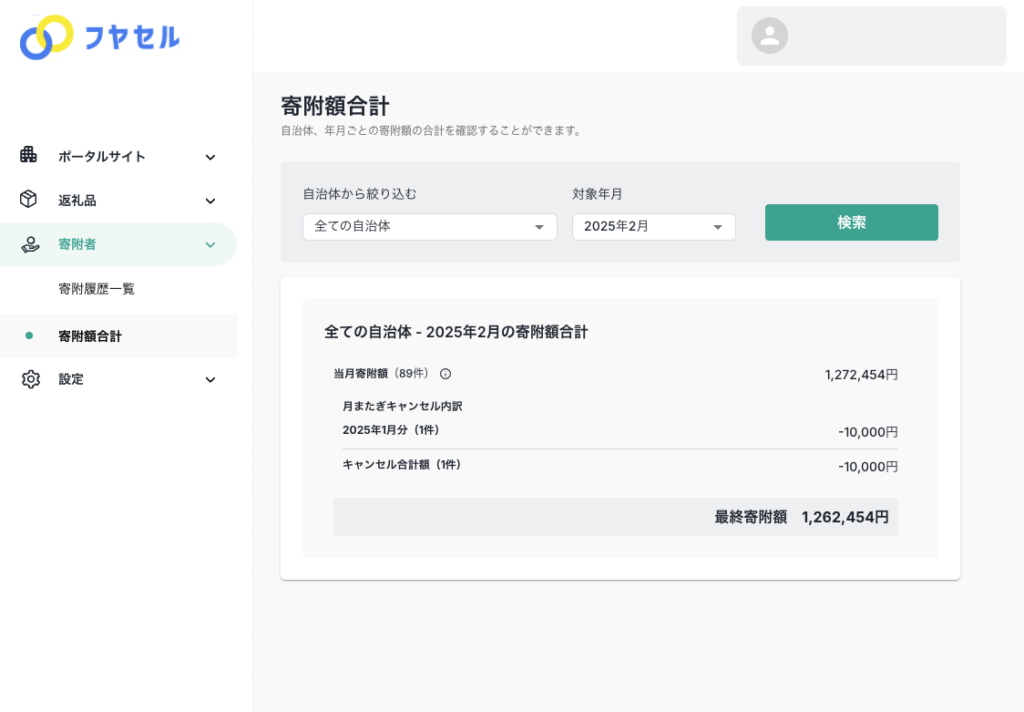Click the user avatar icon
1024x712 pixels.
769,36
